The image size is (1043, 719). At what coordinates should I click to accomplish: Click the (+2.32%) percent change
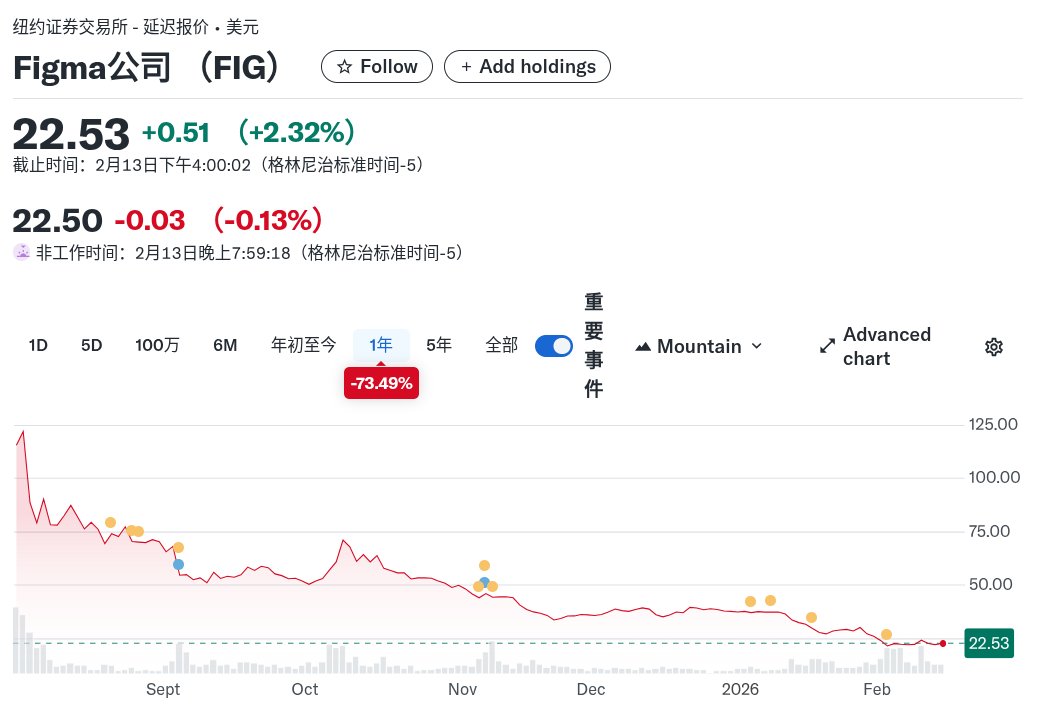point(297,132)
